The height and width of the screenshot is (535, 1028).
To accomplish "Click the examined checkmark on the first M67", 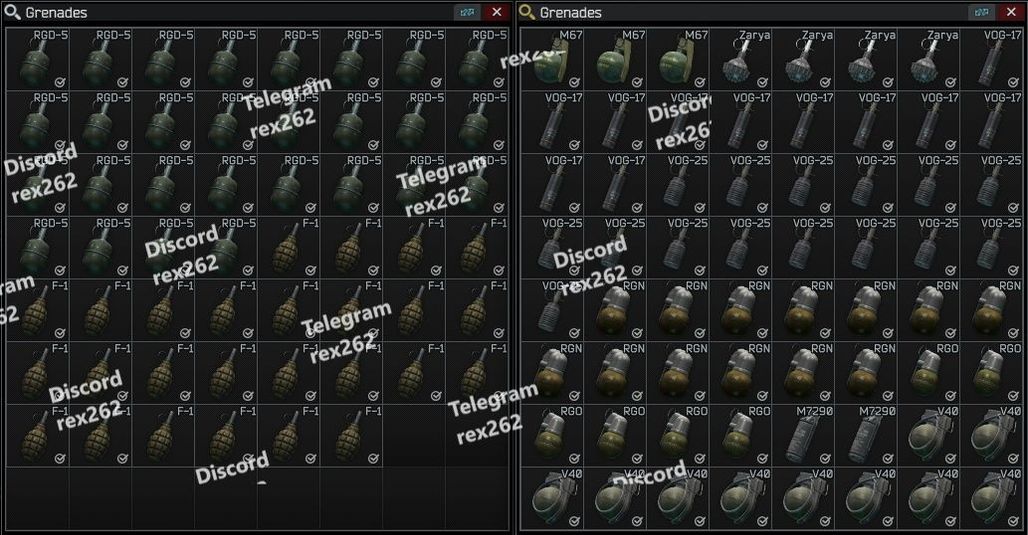I will tap(574, 82).
